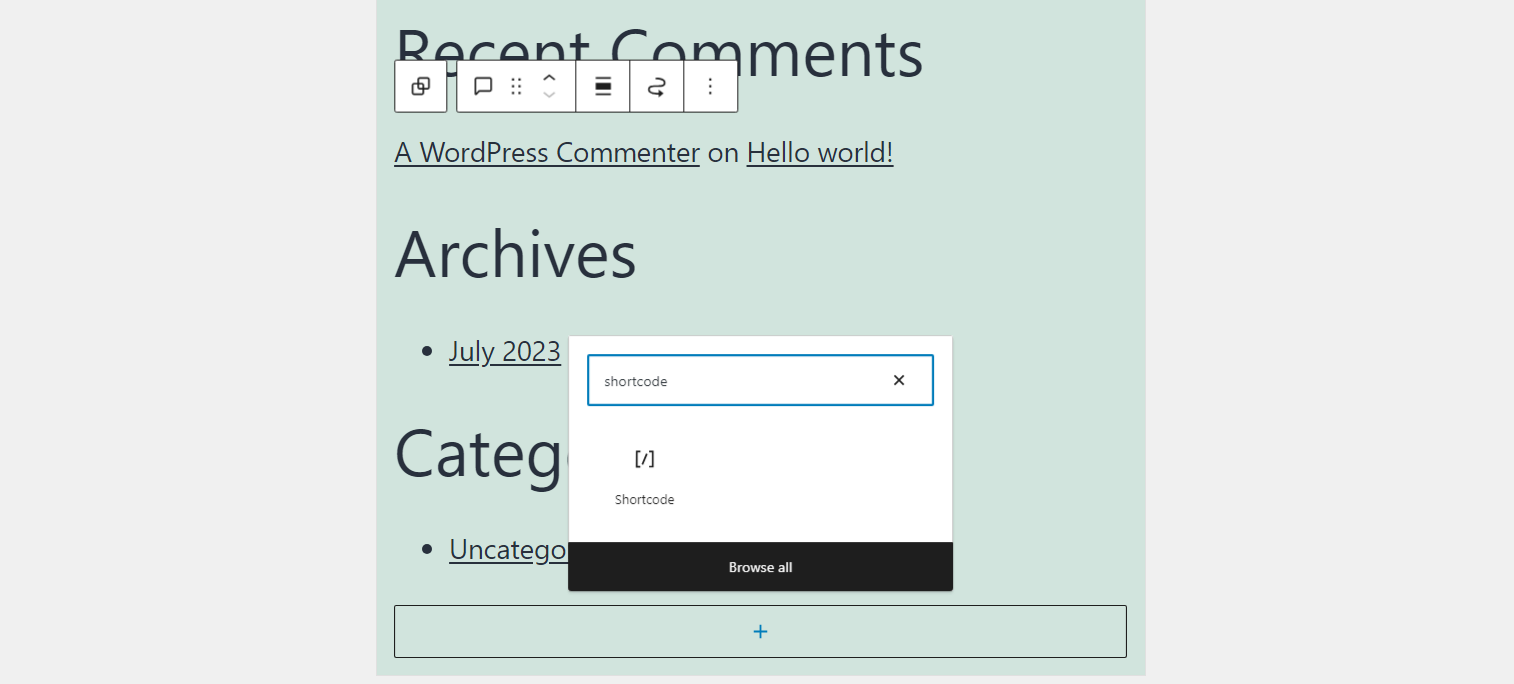Open the July 2023 archive link

[x=505, y=351]
